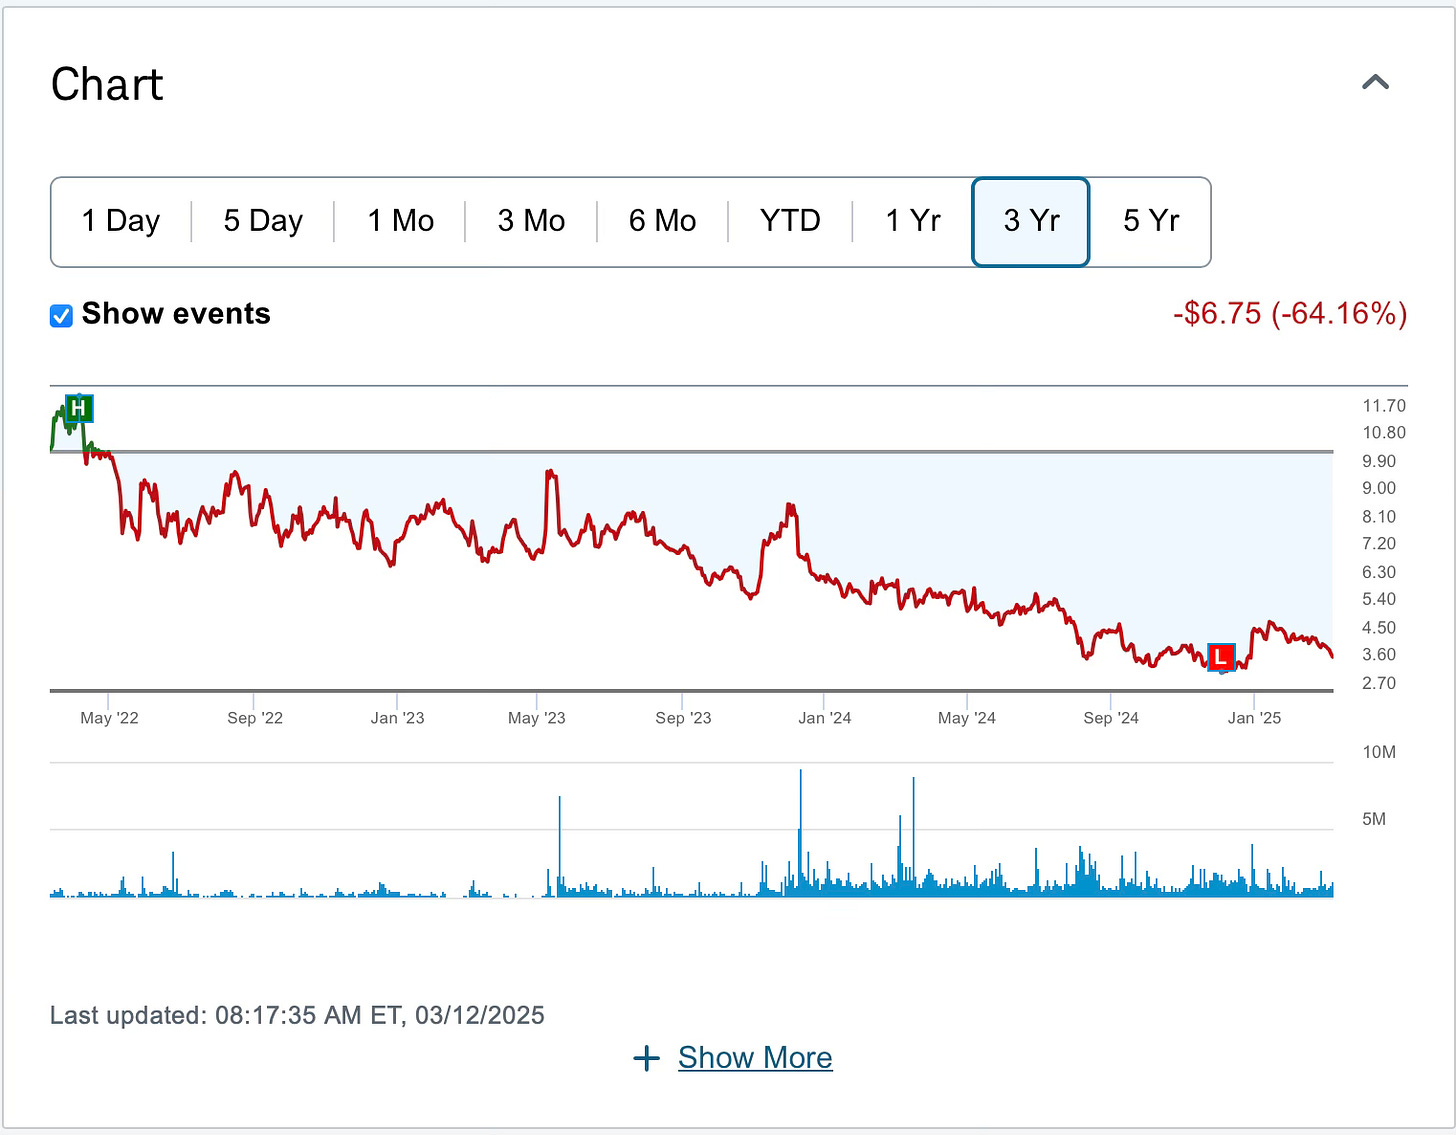This screenshot has width=1456, height=1135.
Task: Click the green H high event marker
Action: 79,408
